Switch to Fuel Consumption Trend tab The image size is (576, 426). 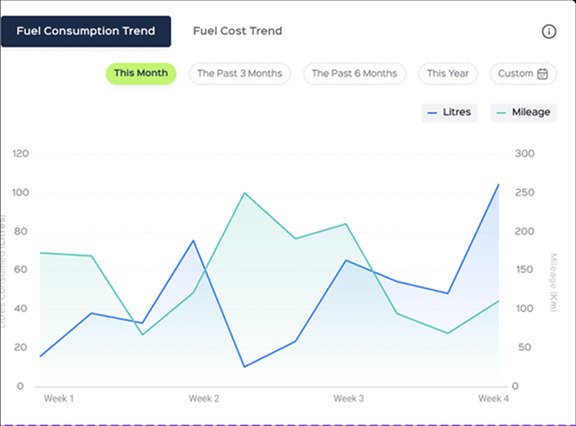[86, 31]
